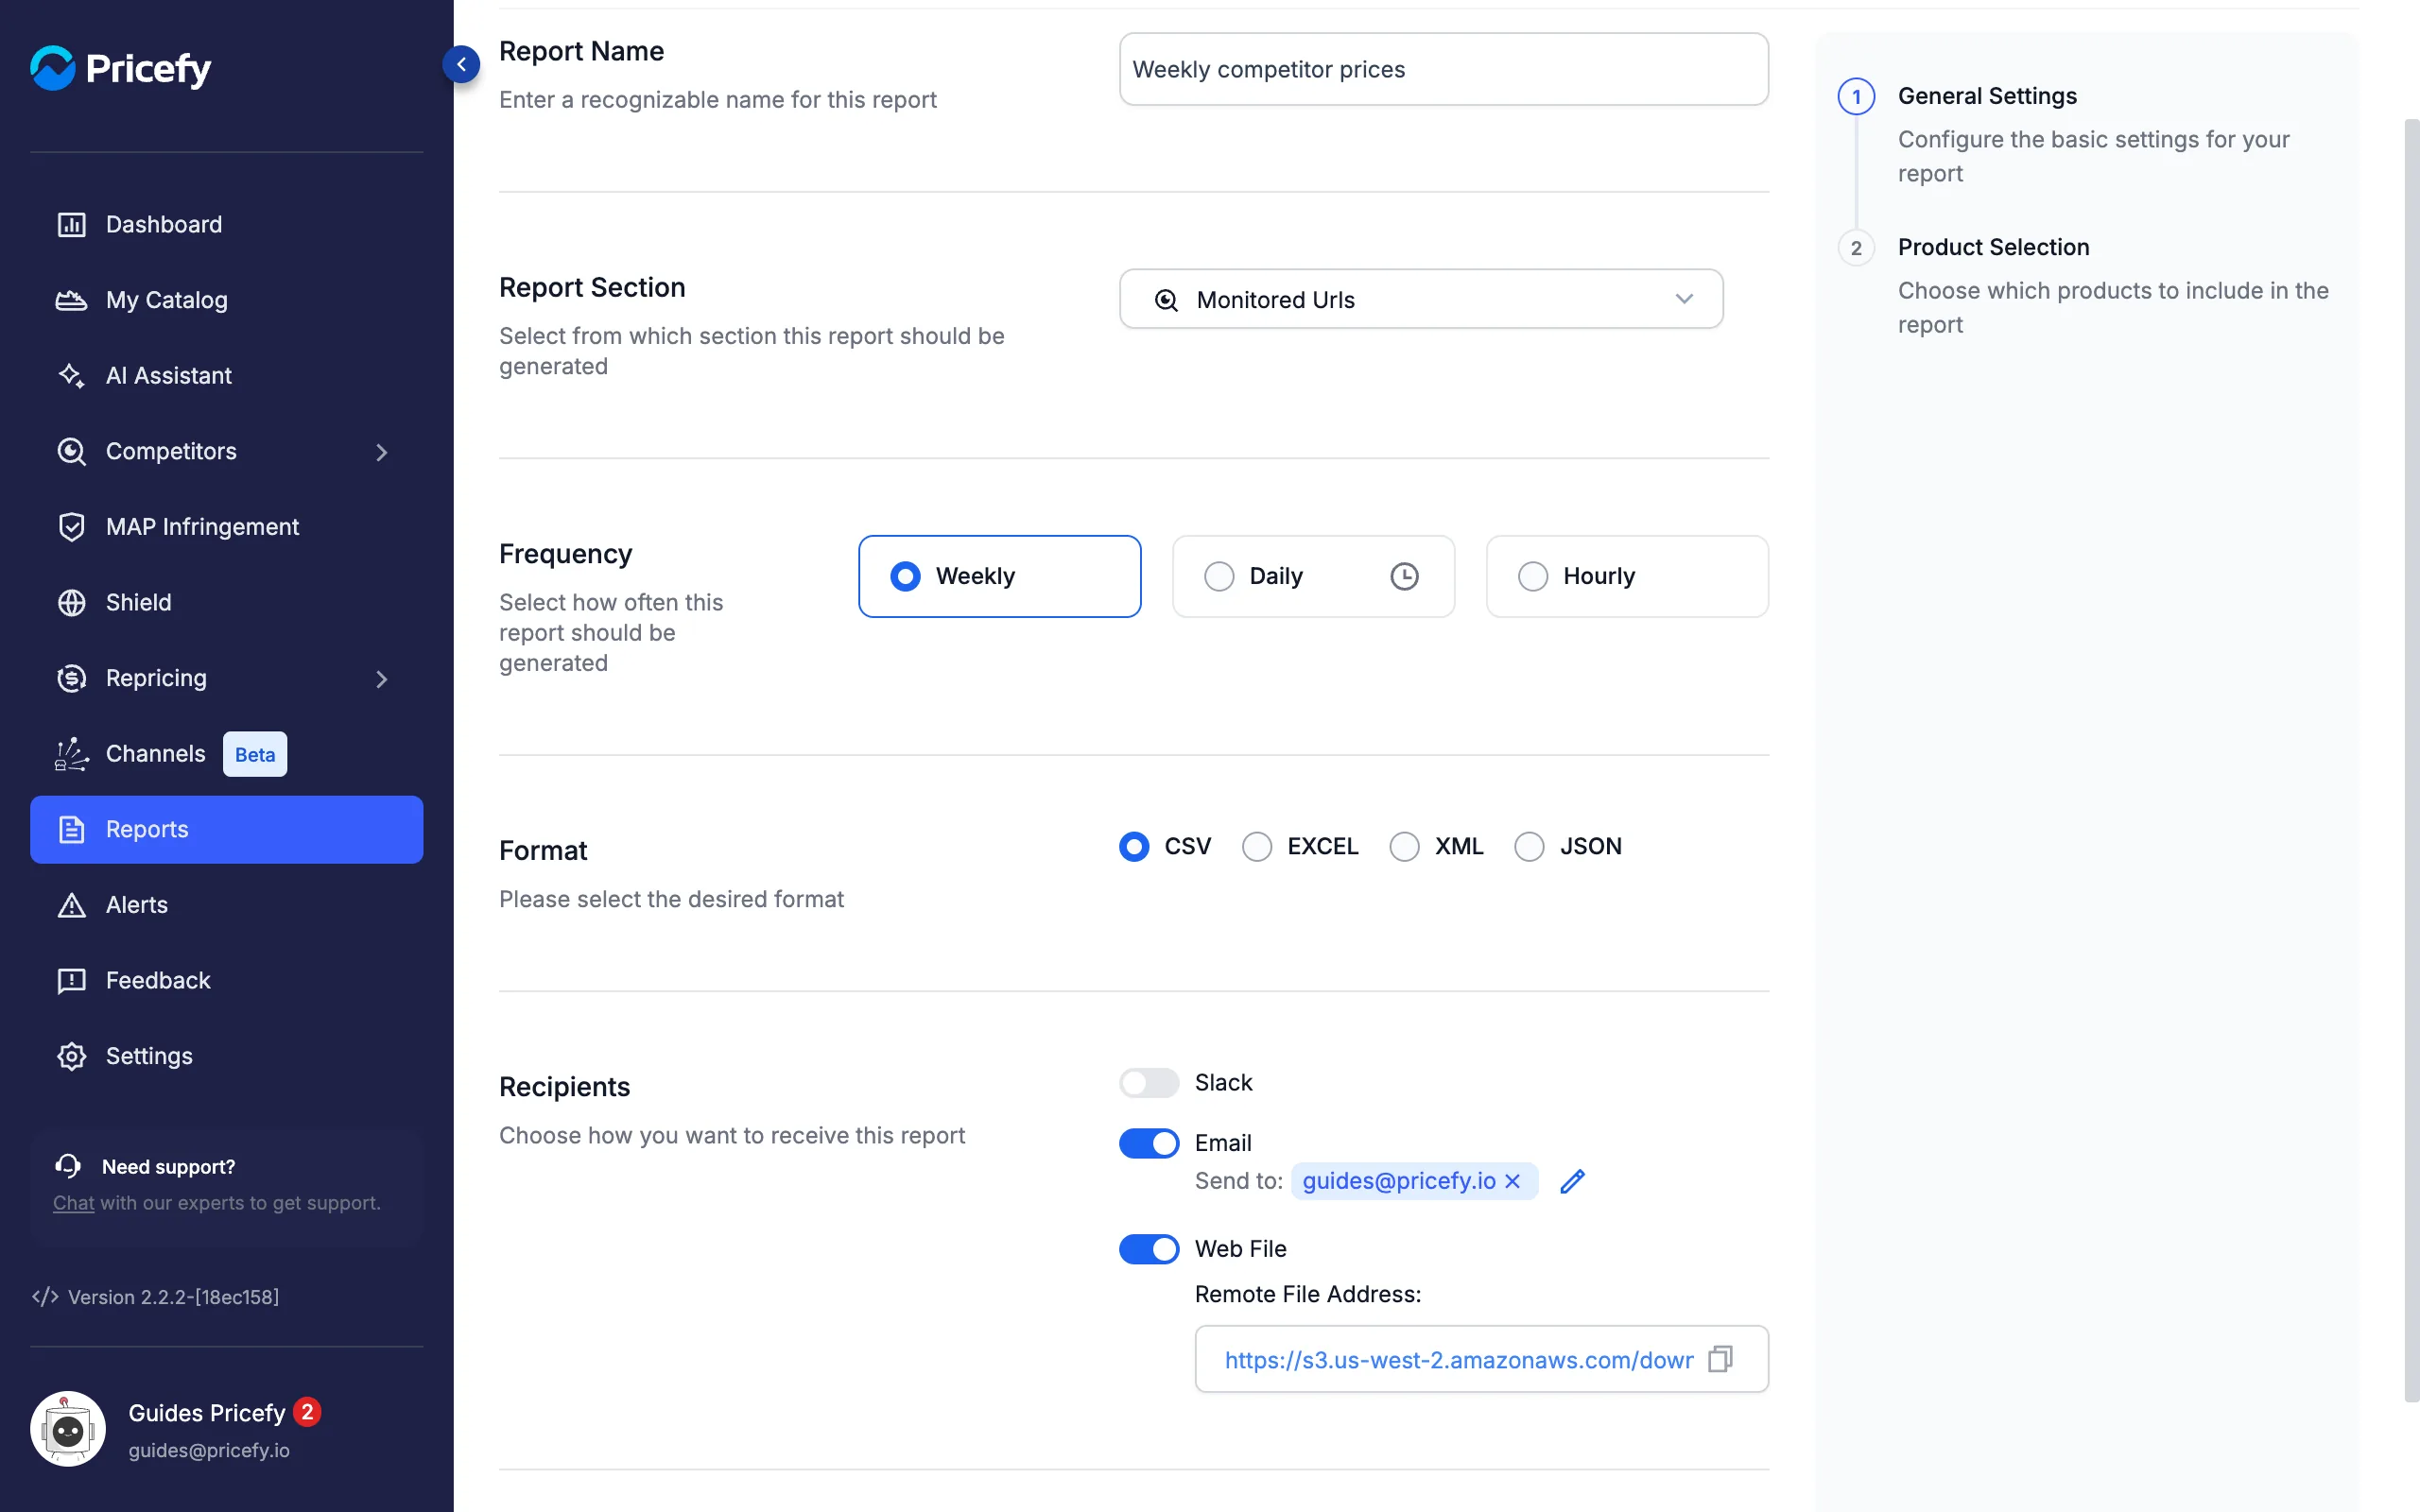Image resolution: width=2420 pixels, height=1512 pixels.
Task: Select Weekly frequency option
Action: point(999,576)
